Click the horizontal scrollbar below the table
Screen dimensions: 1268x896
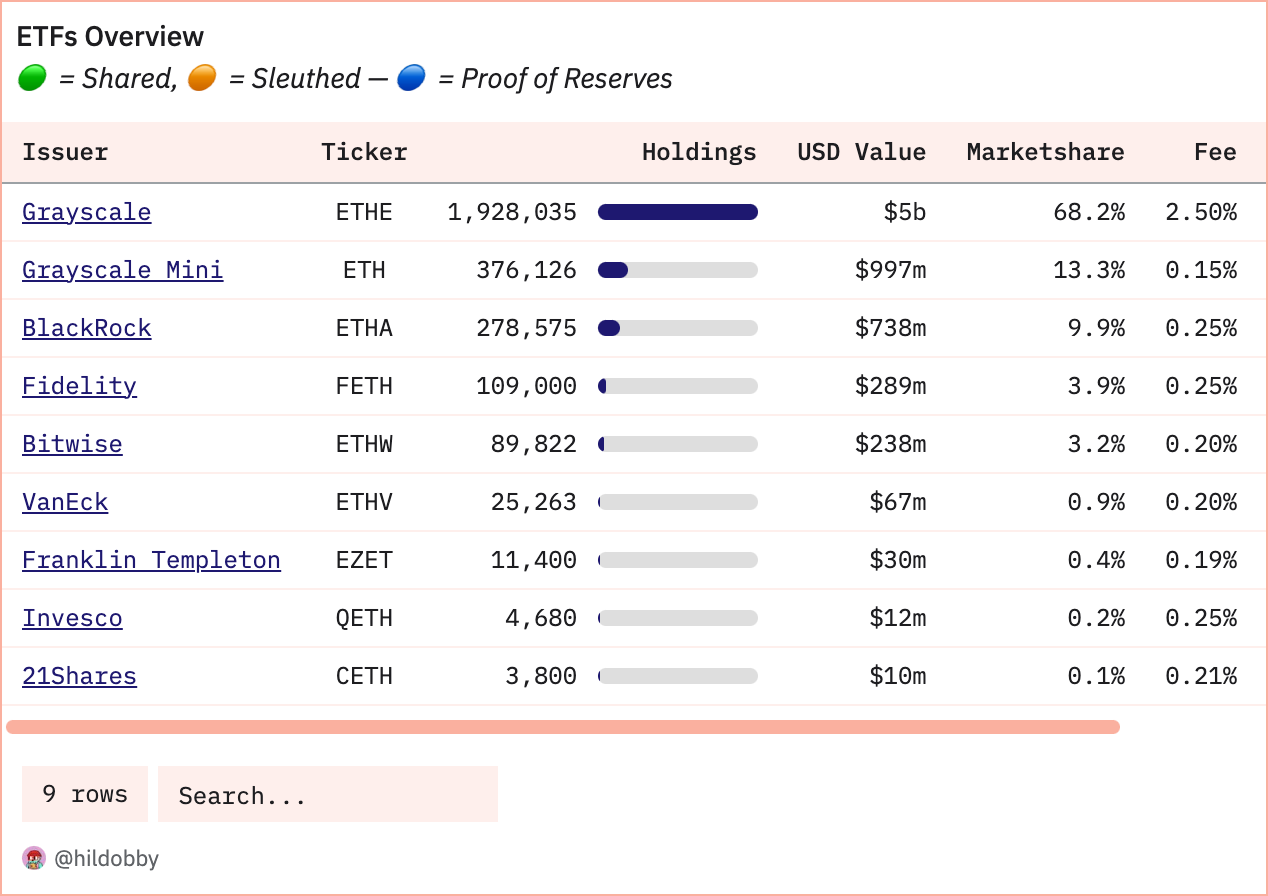563,727
